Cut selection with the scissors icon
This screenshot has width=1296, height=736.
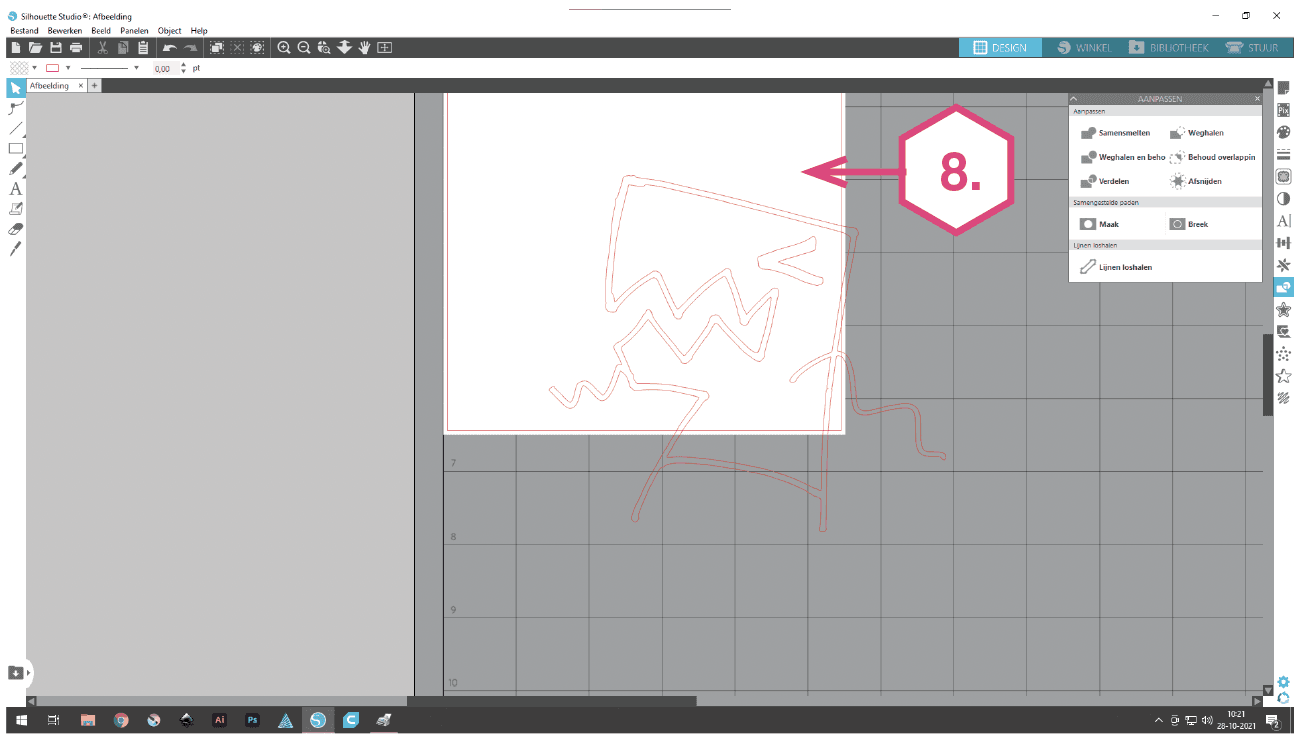(102, 48)
